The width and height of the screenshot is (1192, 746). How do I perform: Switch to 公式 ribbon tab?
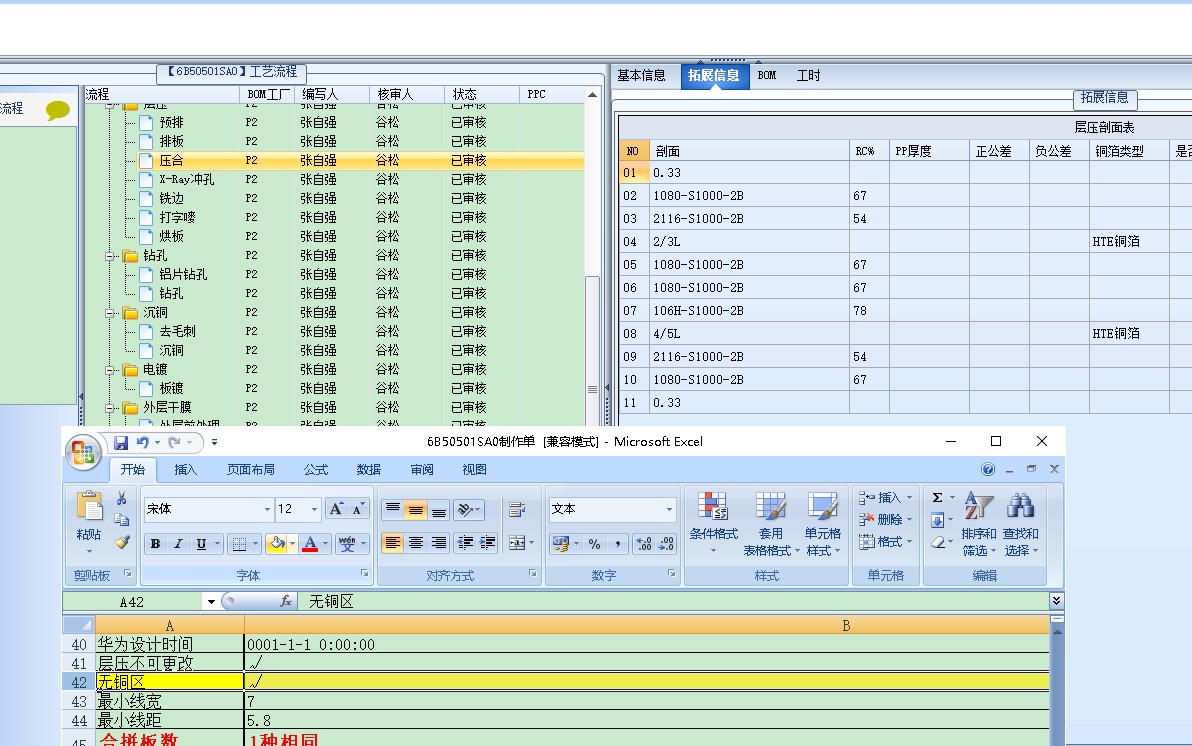(315, 470)
